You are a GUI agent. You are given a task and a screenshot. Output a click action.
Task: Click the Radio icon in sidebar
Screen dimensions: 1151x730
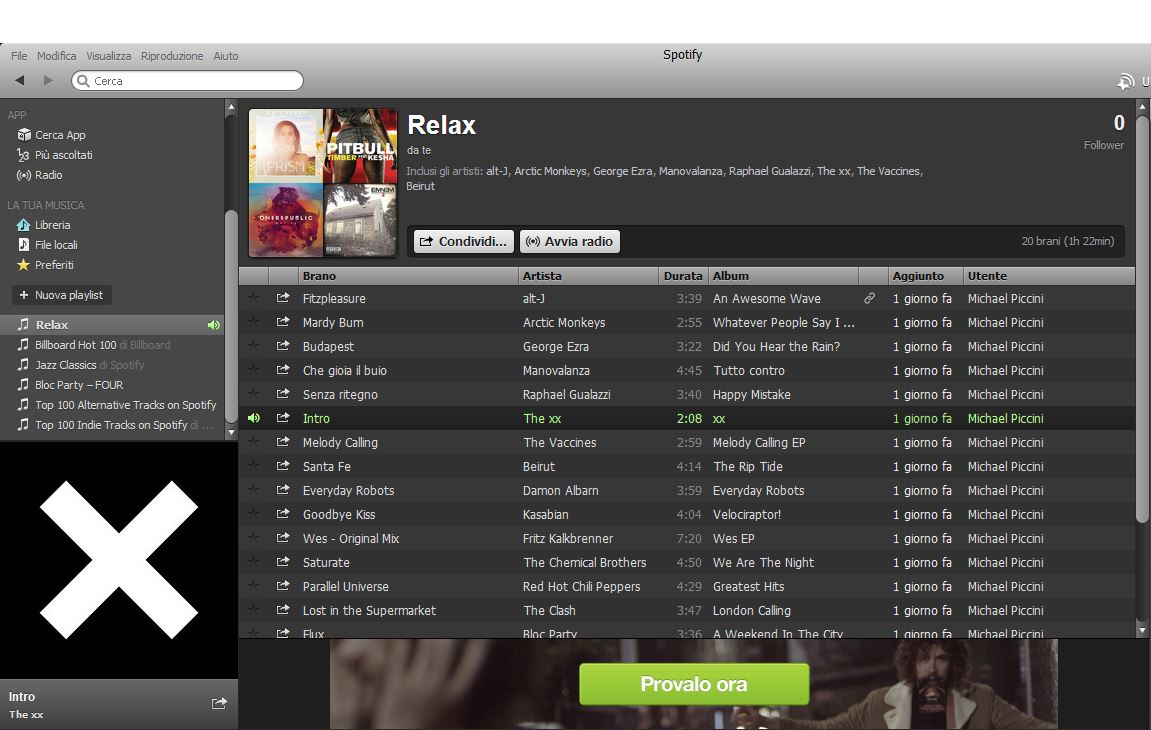[x=23, y=175]
